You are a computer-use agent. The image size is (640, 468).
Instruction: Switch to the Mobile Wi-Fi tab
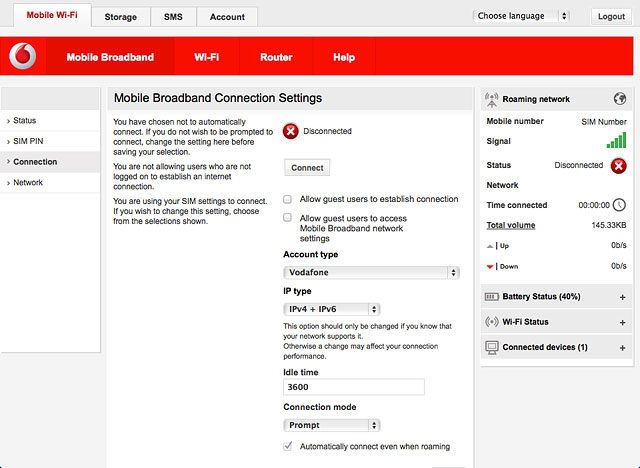(x=52, y=15)
